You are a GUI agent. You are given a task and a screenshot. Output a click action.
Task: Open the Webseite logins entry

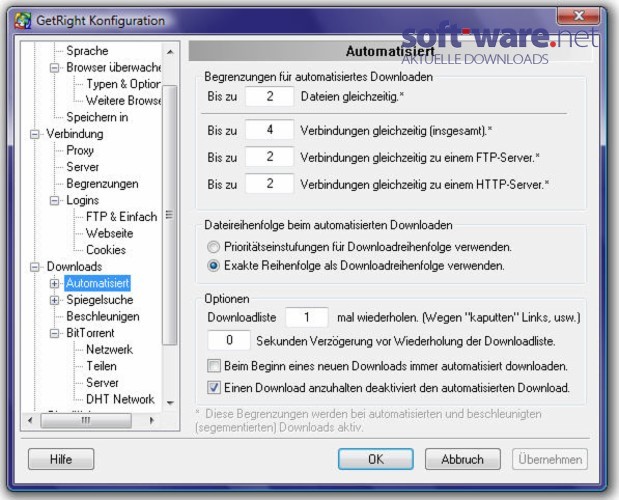click(x=109, y=233)
